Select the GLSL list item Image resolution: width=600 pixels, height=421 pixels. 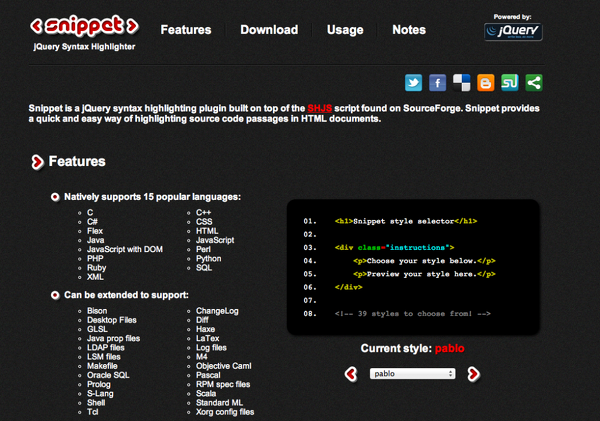coord(97,329)
